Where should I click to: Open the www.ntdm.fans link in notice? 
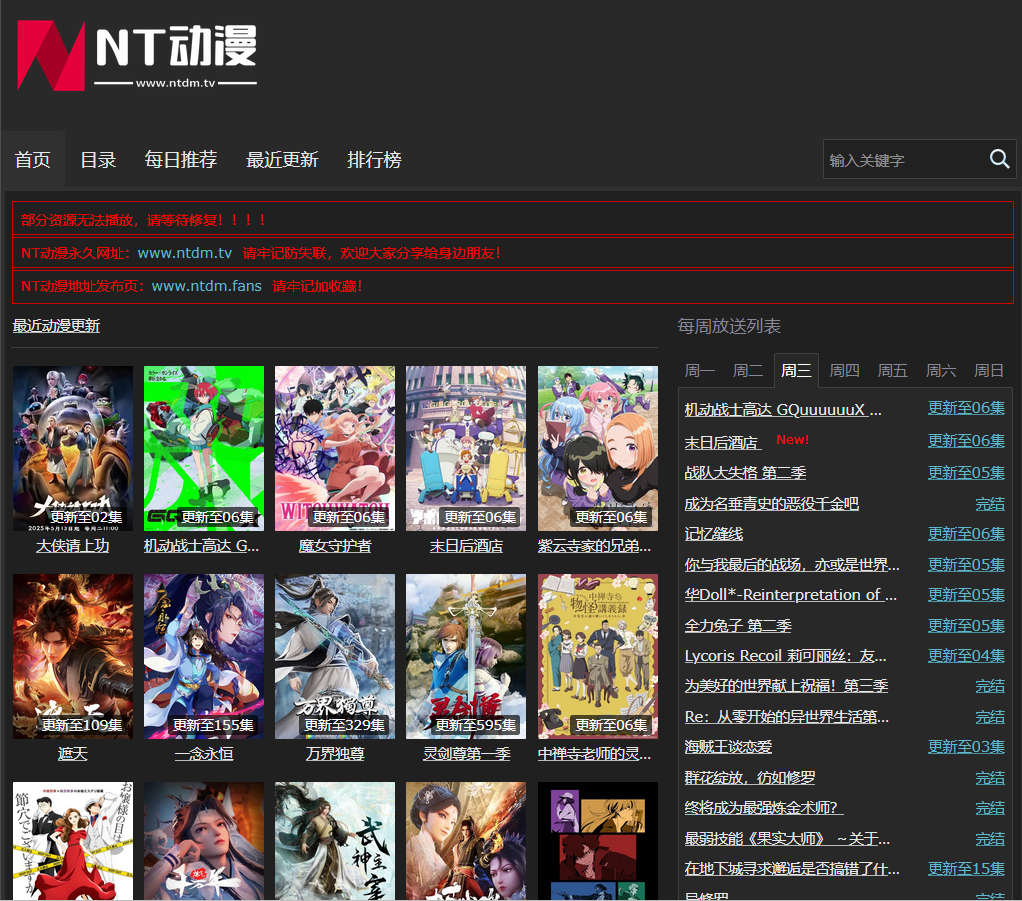click(207, 286)
